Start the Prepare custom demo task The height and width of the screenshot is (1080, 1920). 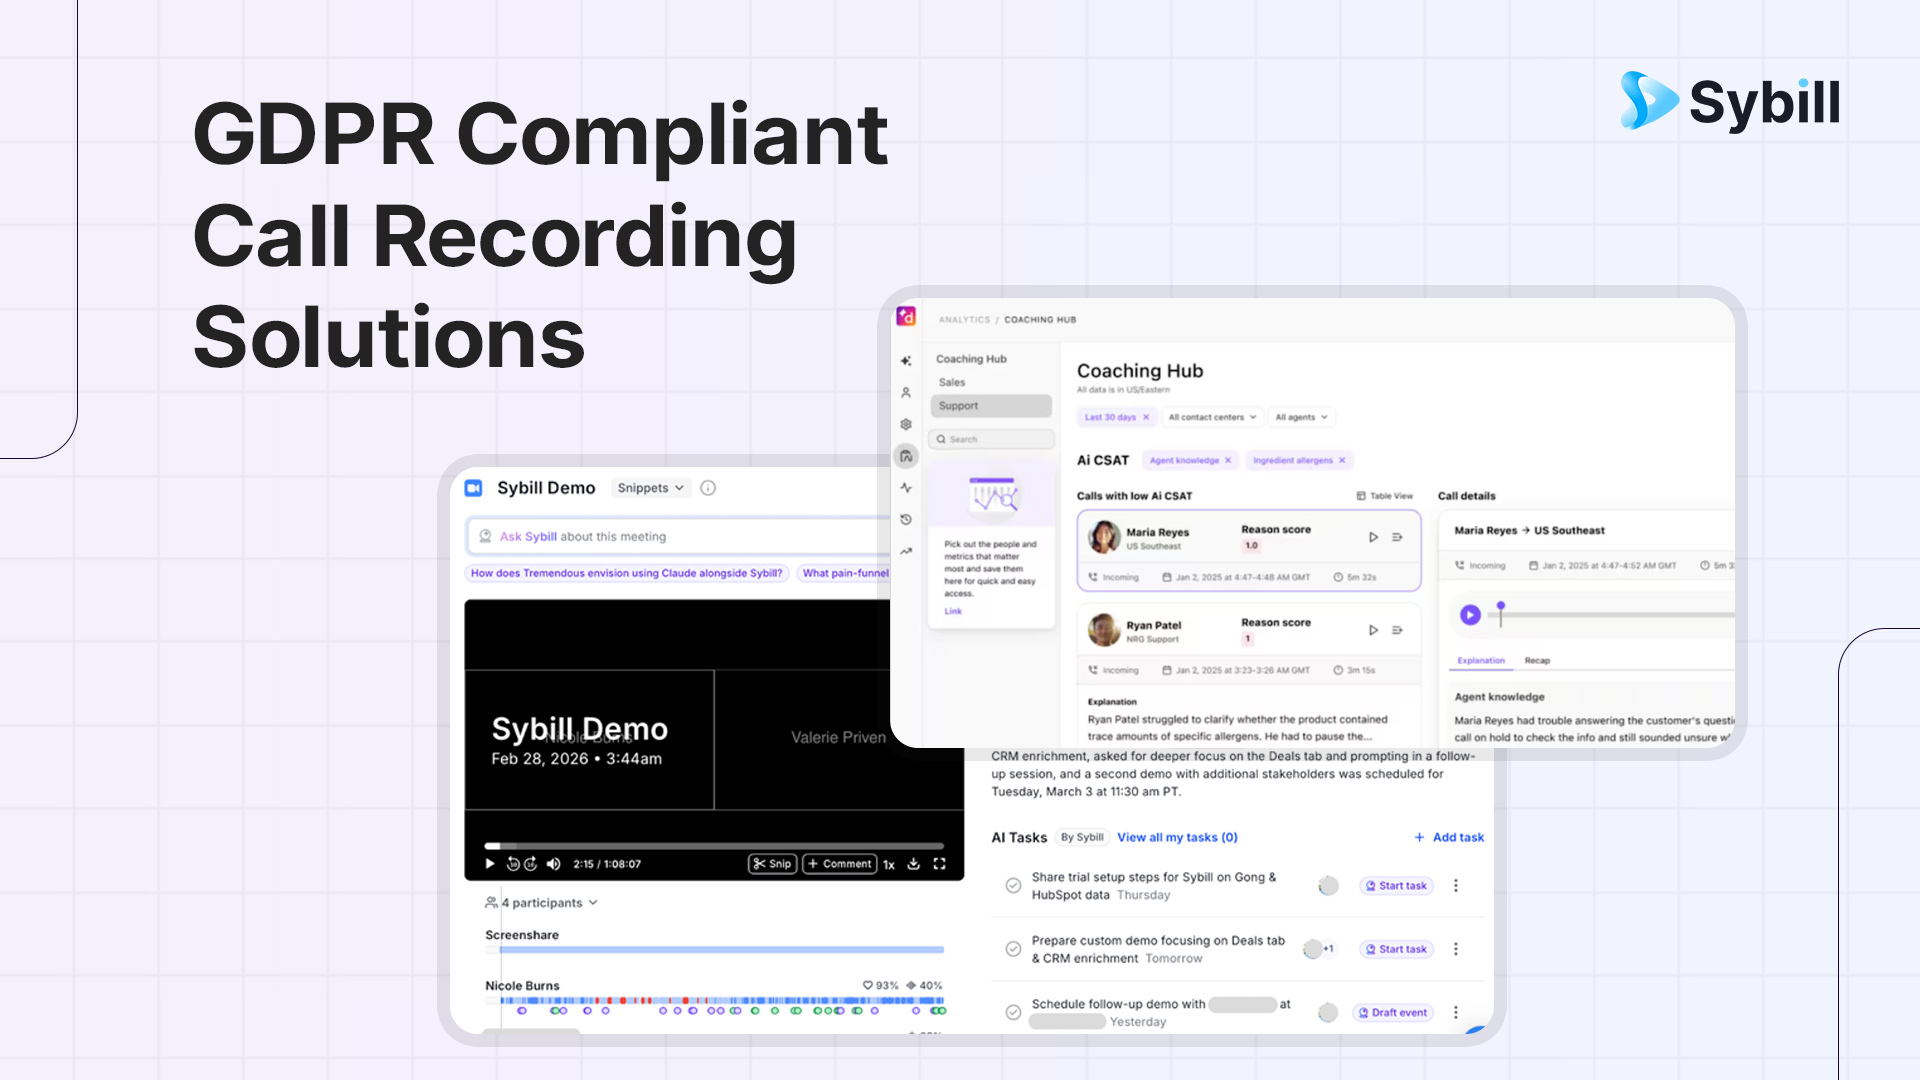point(1396,949)
